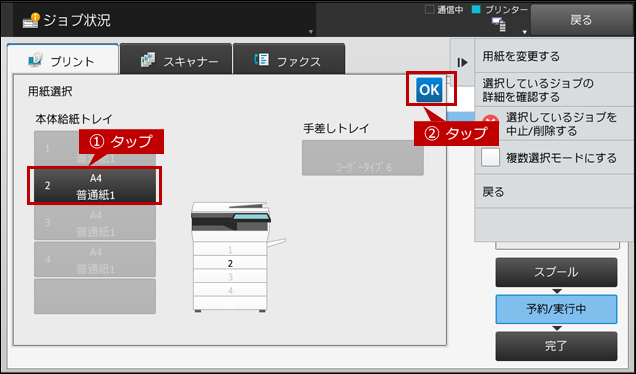Enable 複数選択モードにする checkbox
Screen dimensions: 636x374
[490, 157]
